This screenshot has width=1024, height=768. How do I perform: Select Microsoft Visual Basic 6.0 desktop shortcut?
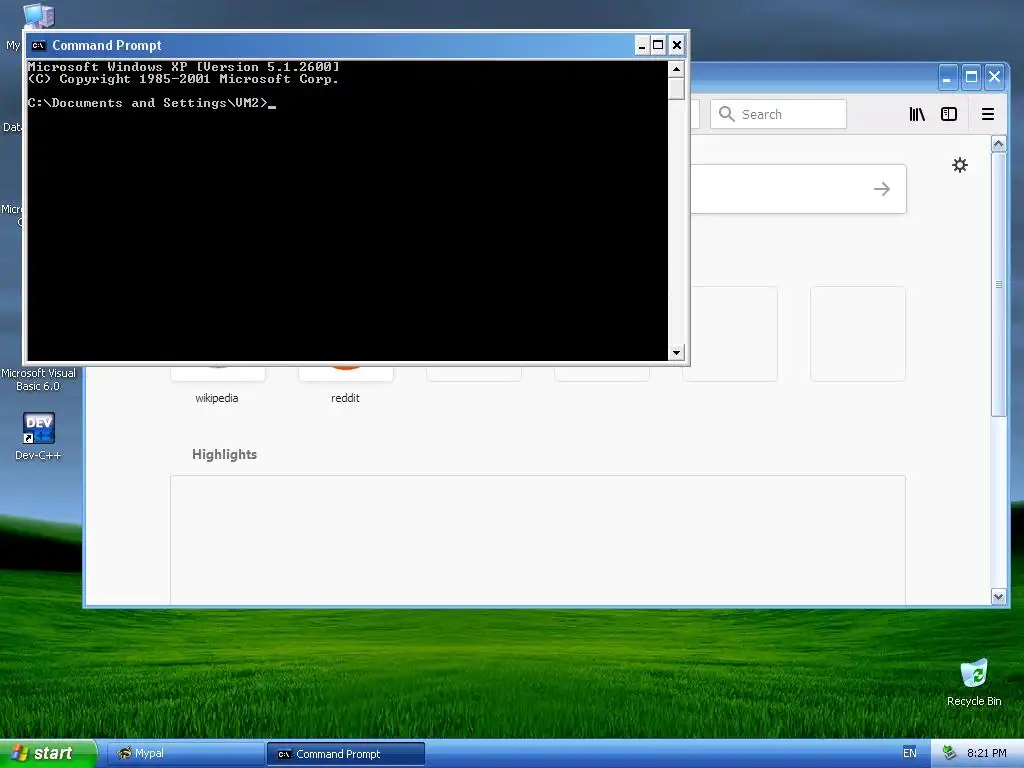[38, 379]
